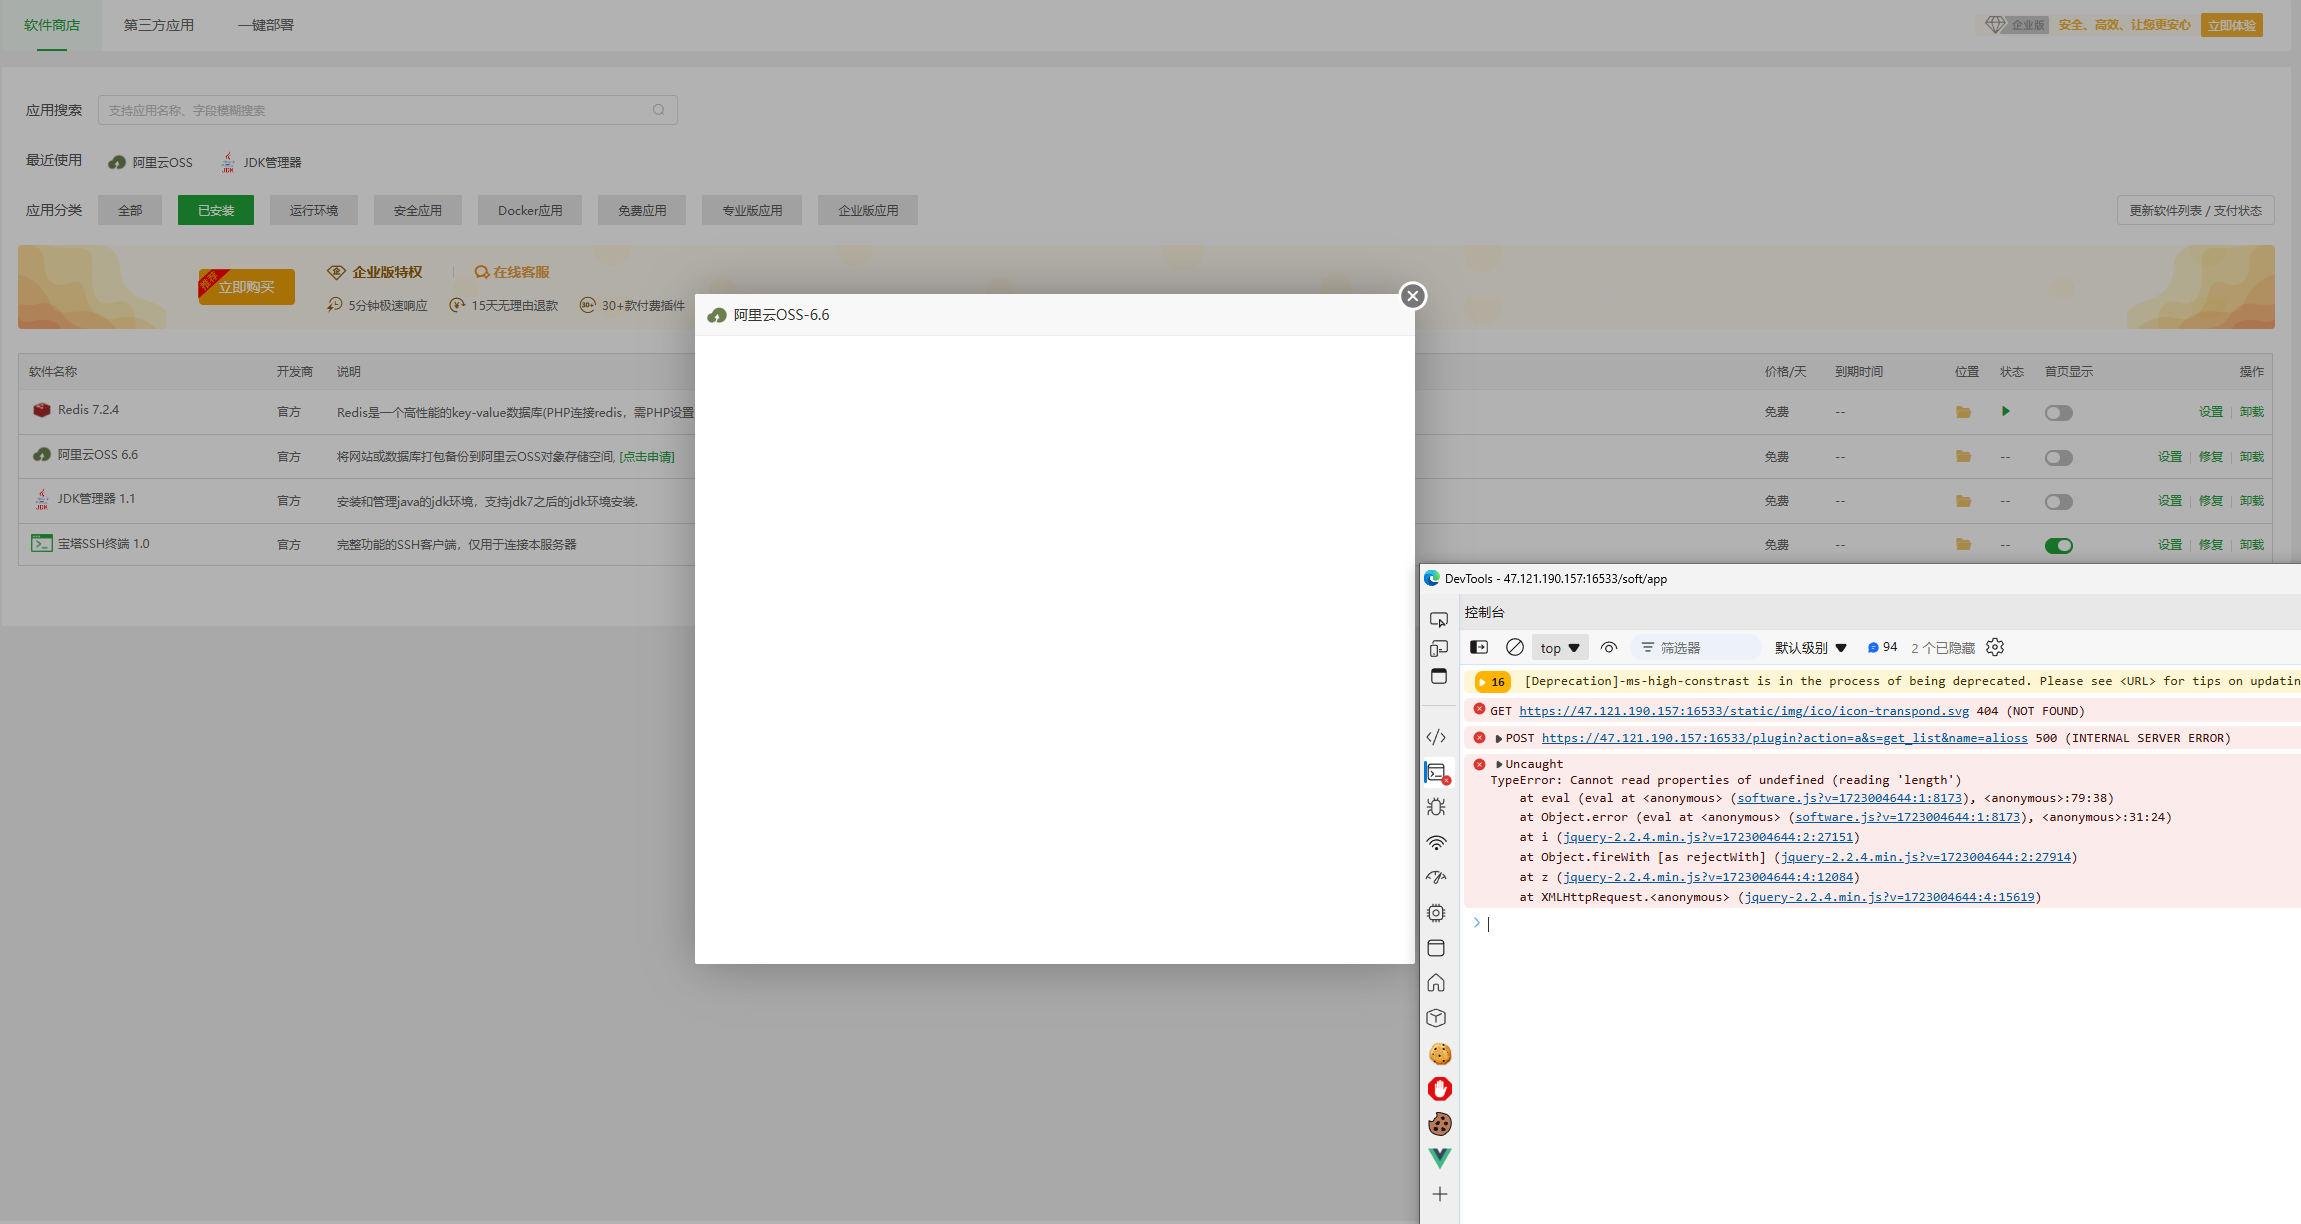
Task: Open the Elements panel icon in DevTools
Action: pos(1436,737)
